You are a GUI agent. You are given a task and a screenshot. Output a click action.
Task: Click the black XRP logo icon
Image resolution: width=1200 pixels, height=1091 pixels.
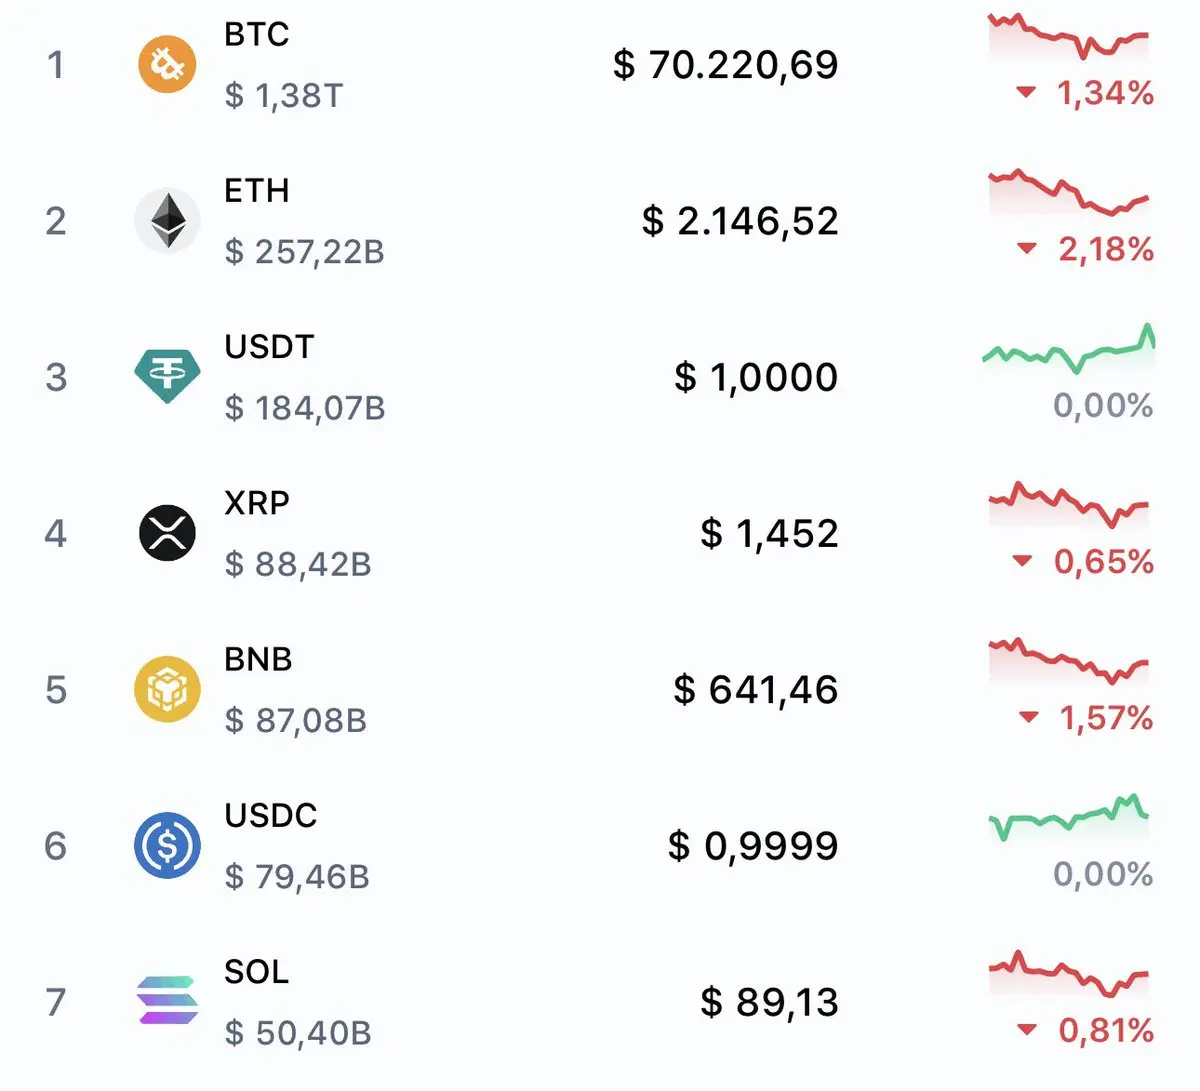pos(167,532)
